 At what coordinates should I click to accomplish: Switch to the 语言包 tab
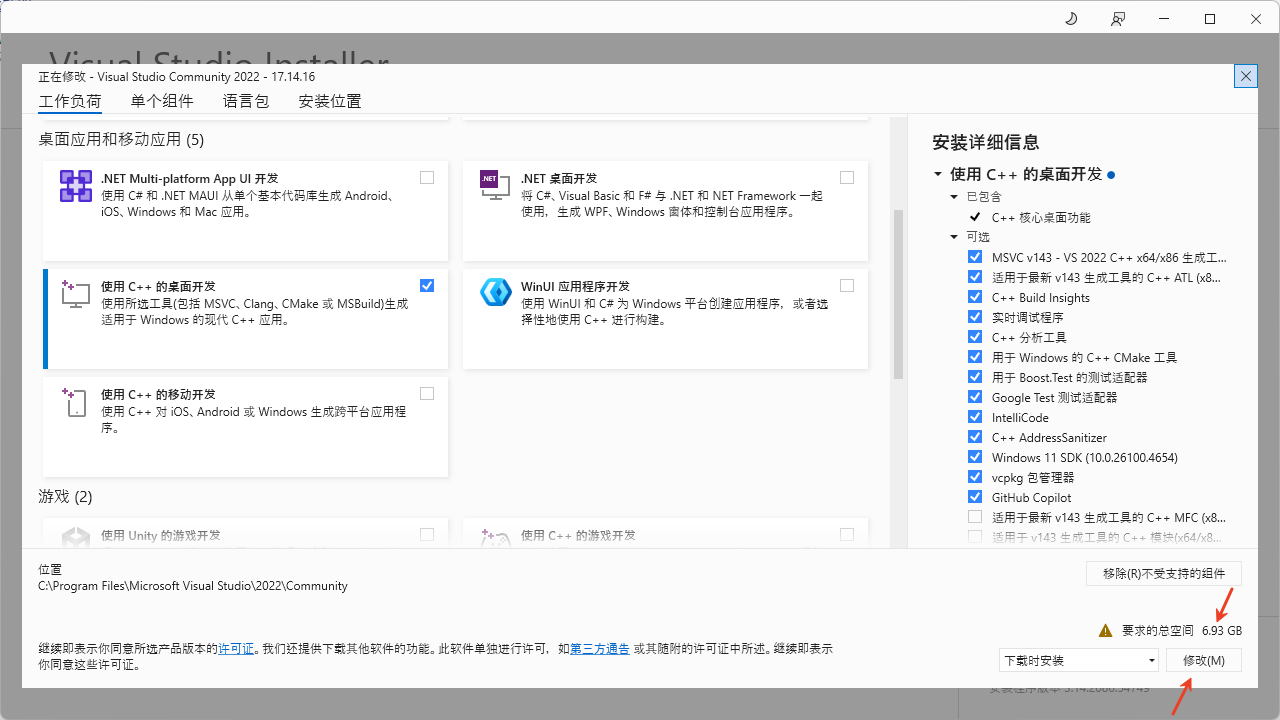[246, 101]
